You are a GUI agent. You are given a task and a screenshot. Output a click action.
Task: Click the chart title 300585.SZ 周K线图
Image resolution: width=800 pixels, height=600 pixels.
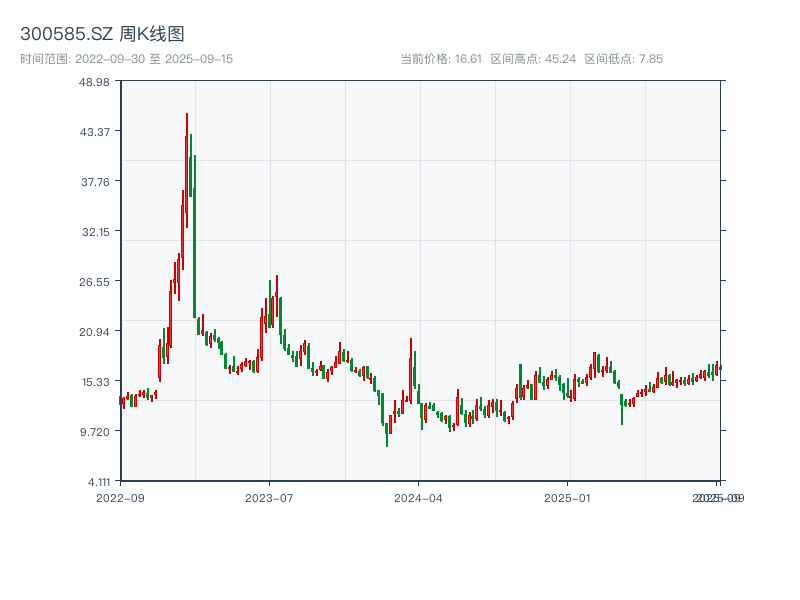pyautogui.click(x=102, y=34)
